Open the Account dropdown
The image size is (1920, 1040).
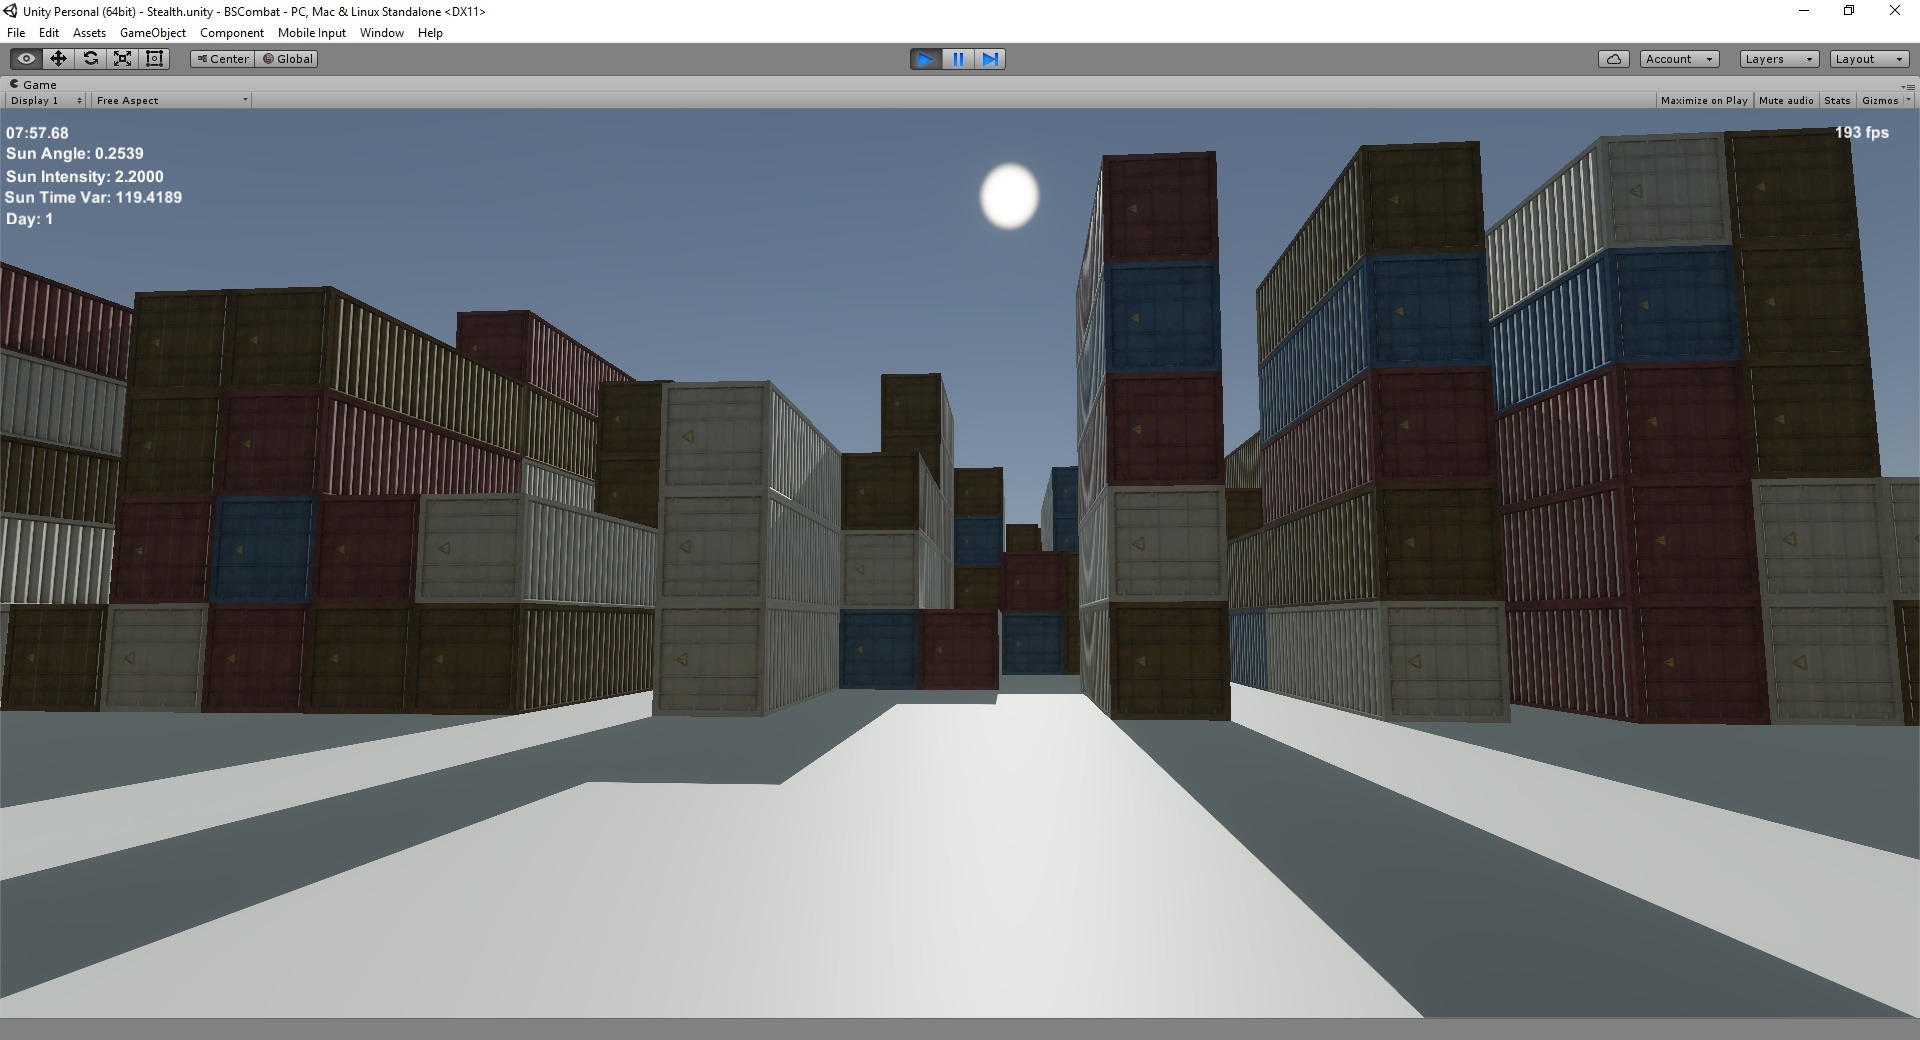[x=1679, y=59]
